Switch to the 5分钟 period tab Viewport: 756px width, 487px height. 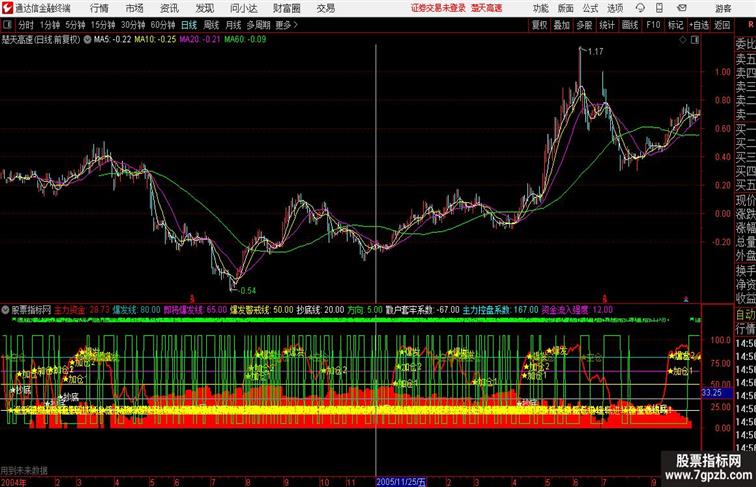[75, 25]
